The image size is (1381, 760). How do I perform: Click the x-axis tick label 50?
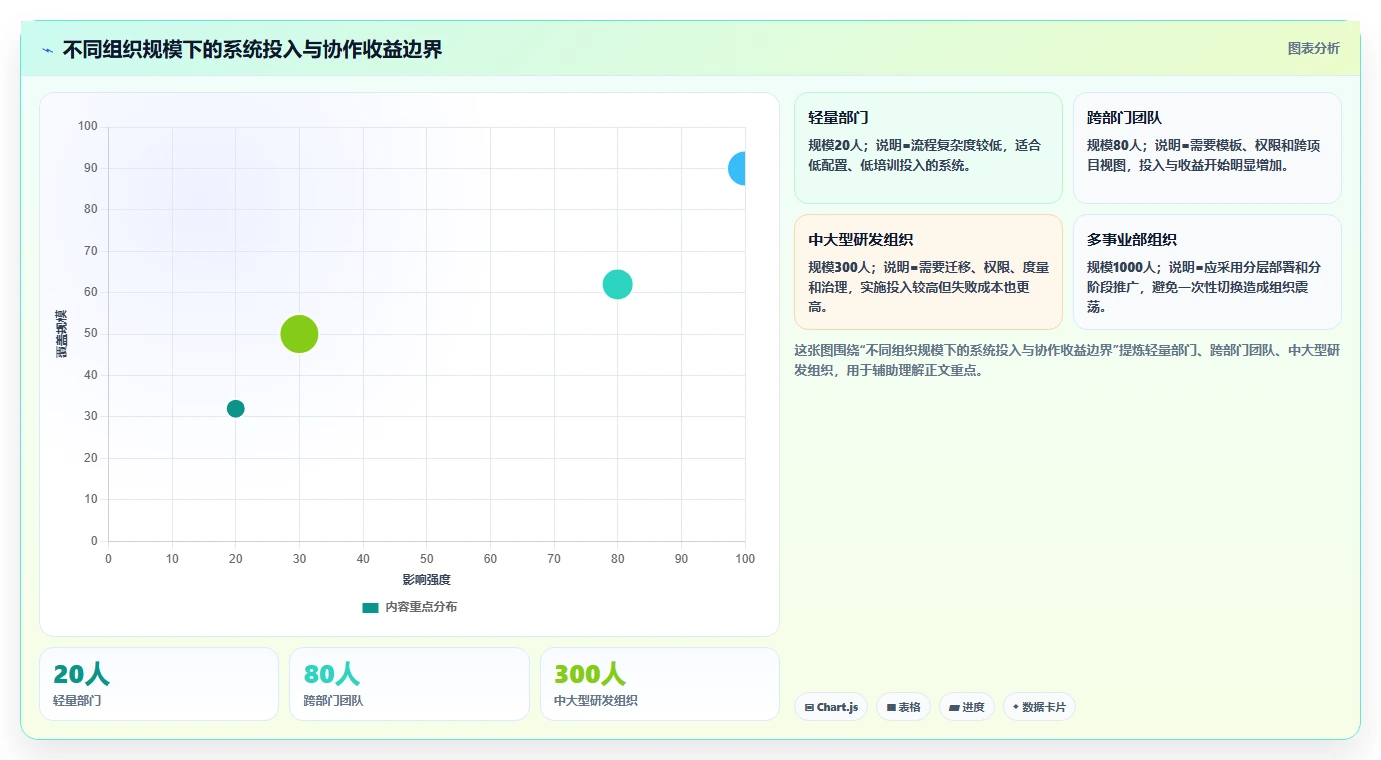(427, 558)
